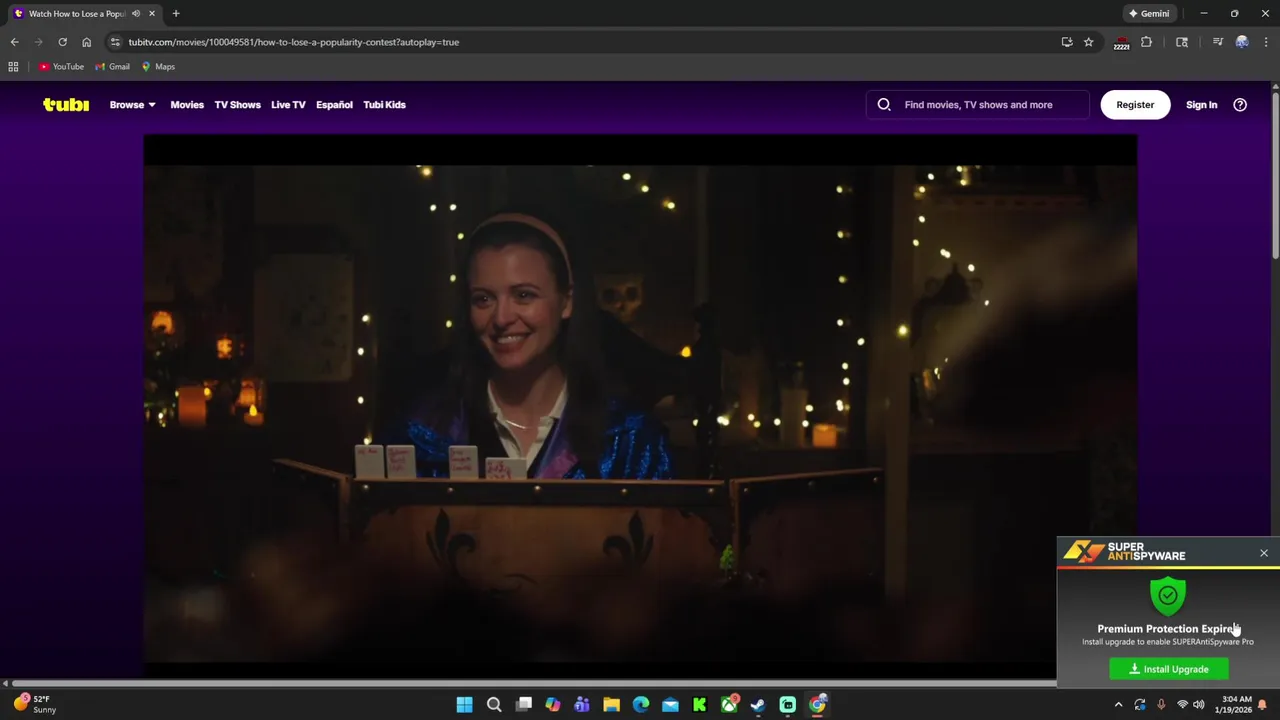
Task: Open the TV Shows section
Action: tap(237, 104)
